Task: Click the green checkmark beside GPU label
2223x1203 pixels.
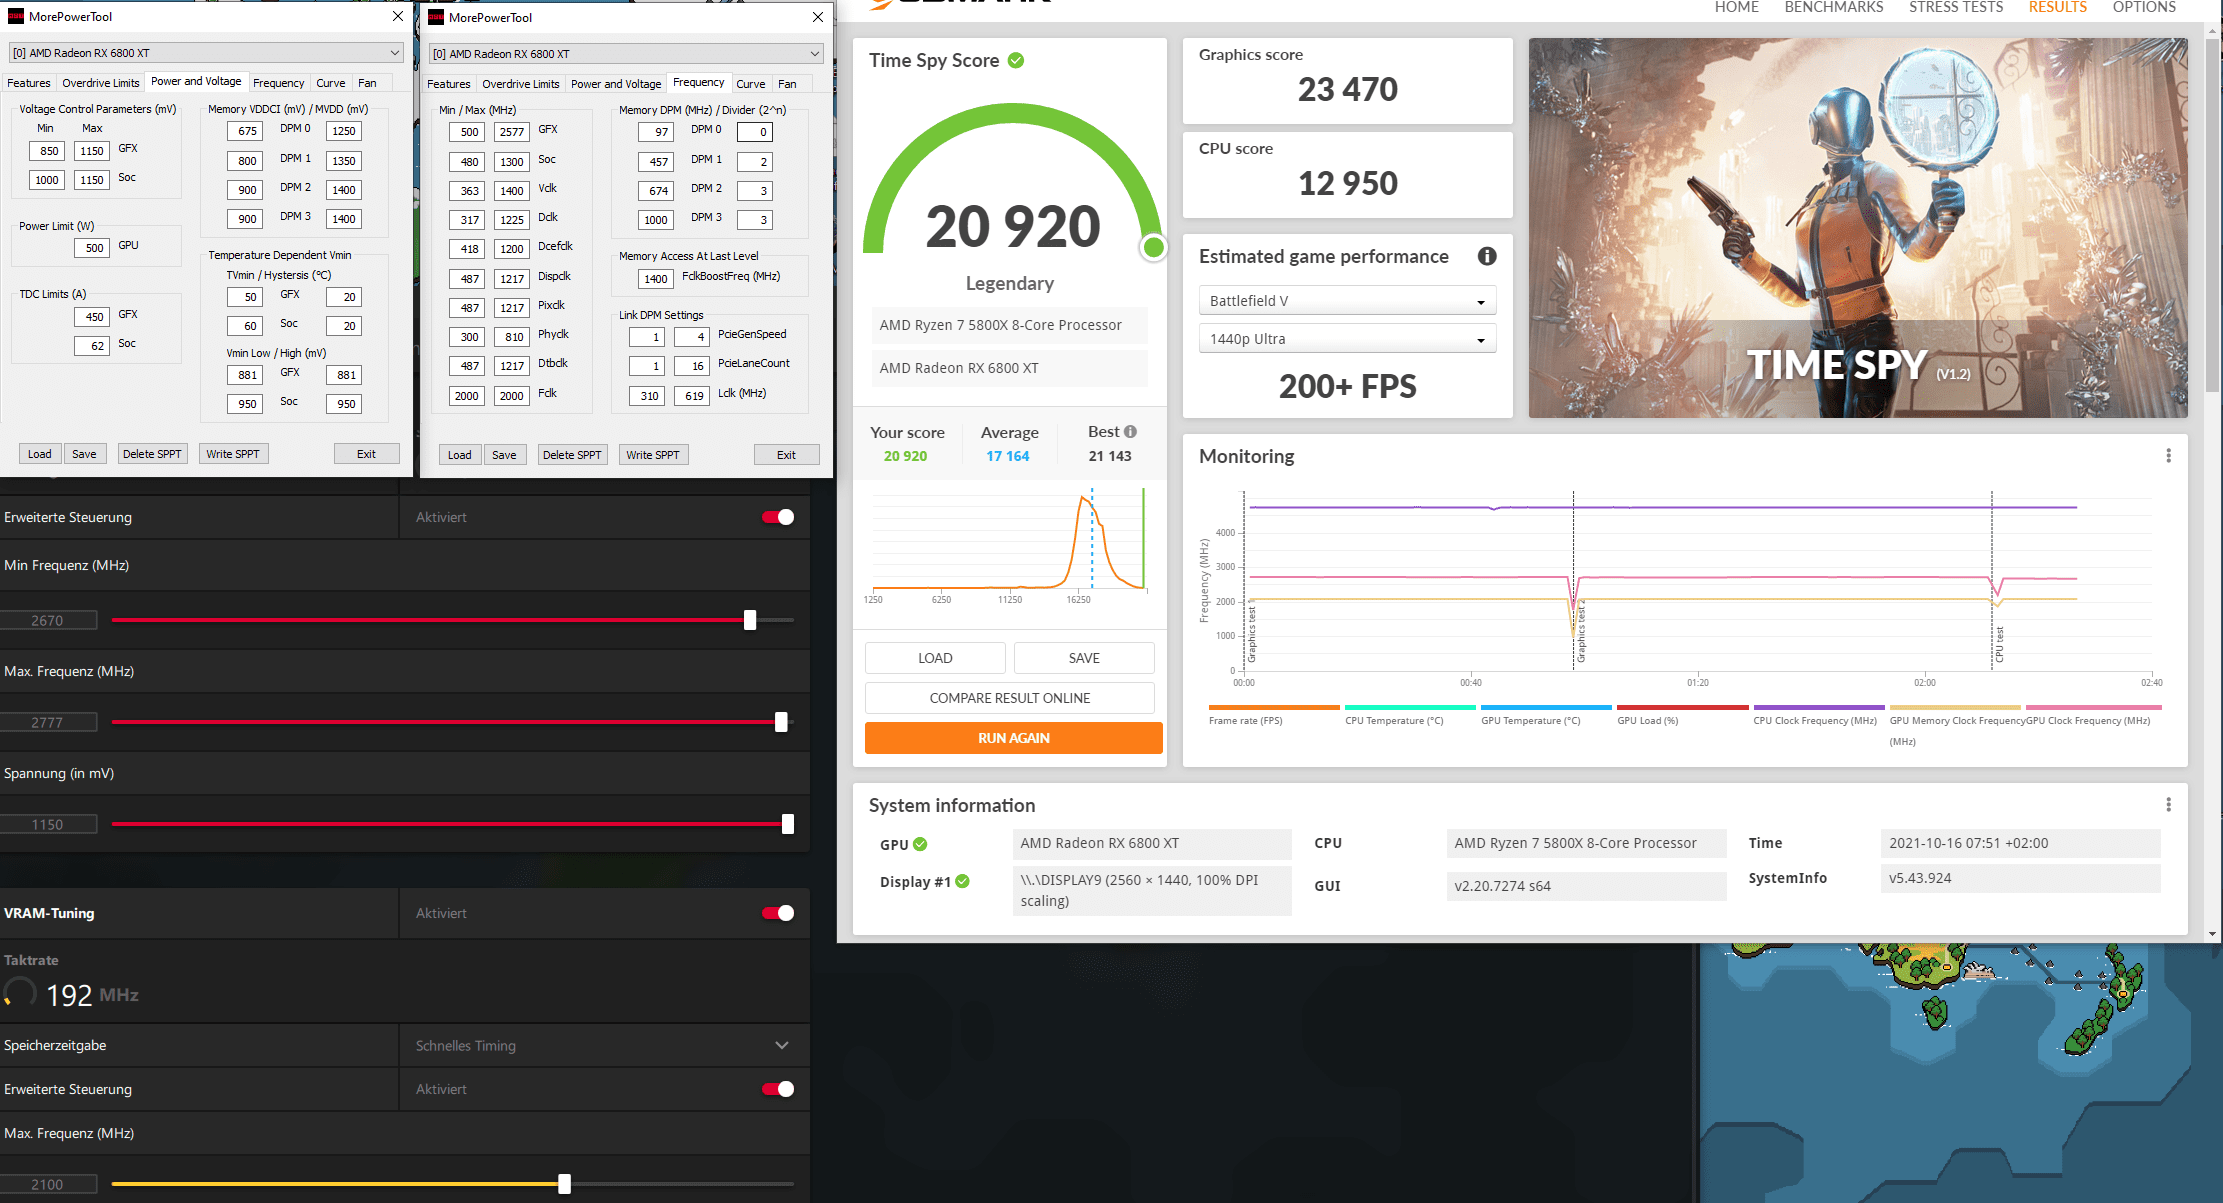Action: (x=920, y=844)
